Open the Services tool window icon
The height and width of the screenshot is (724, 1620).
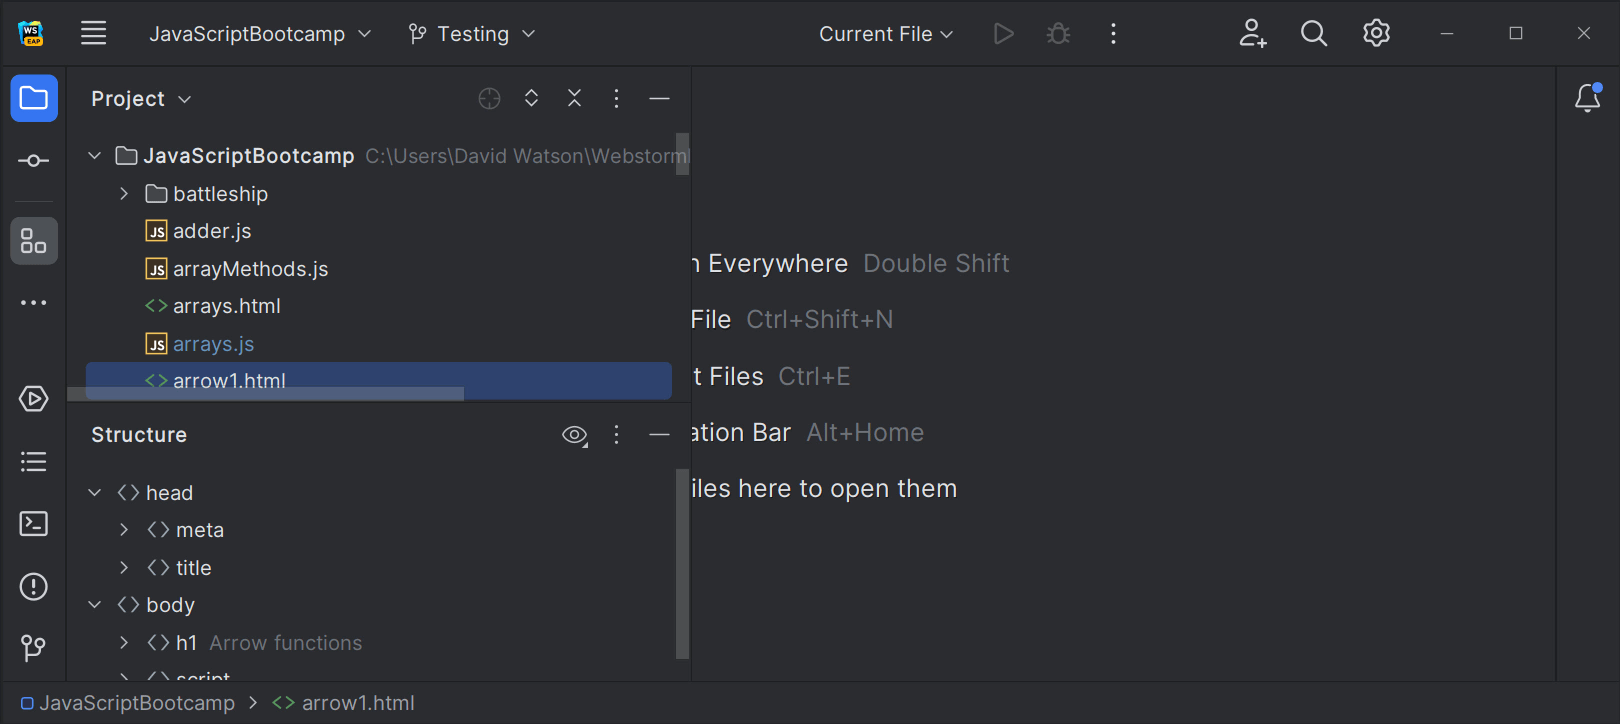coord(33,399)
